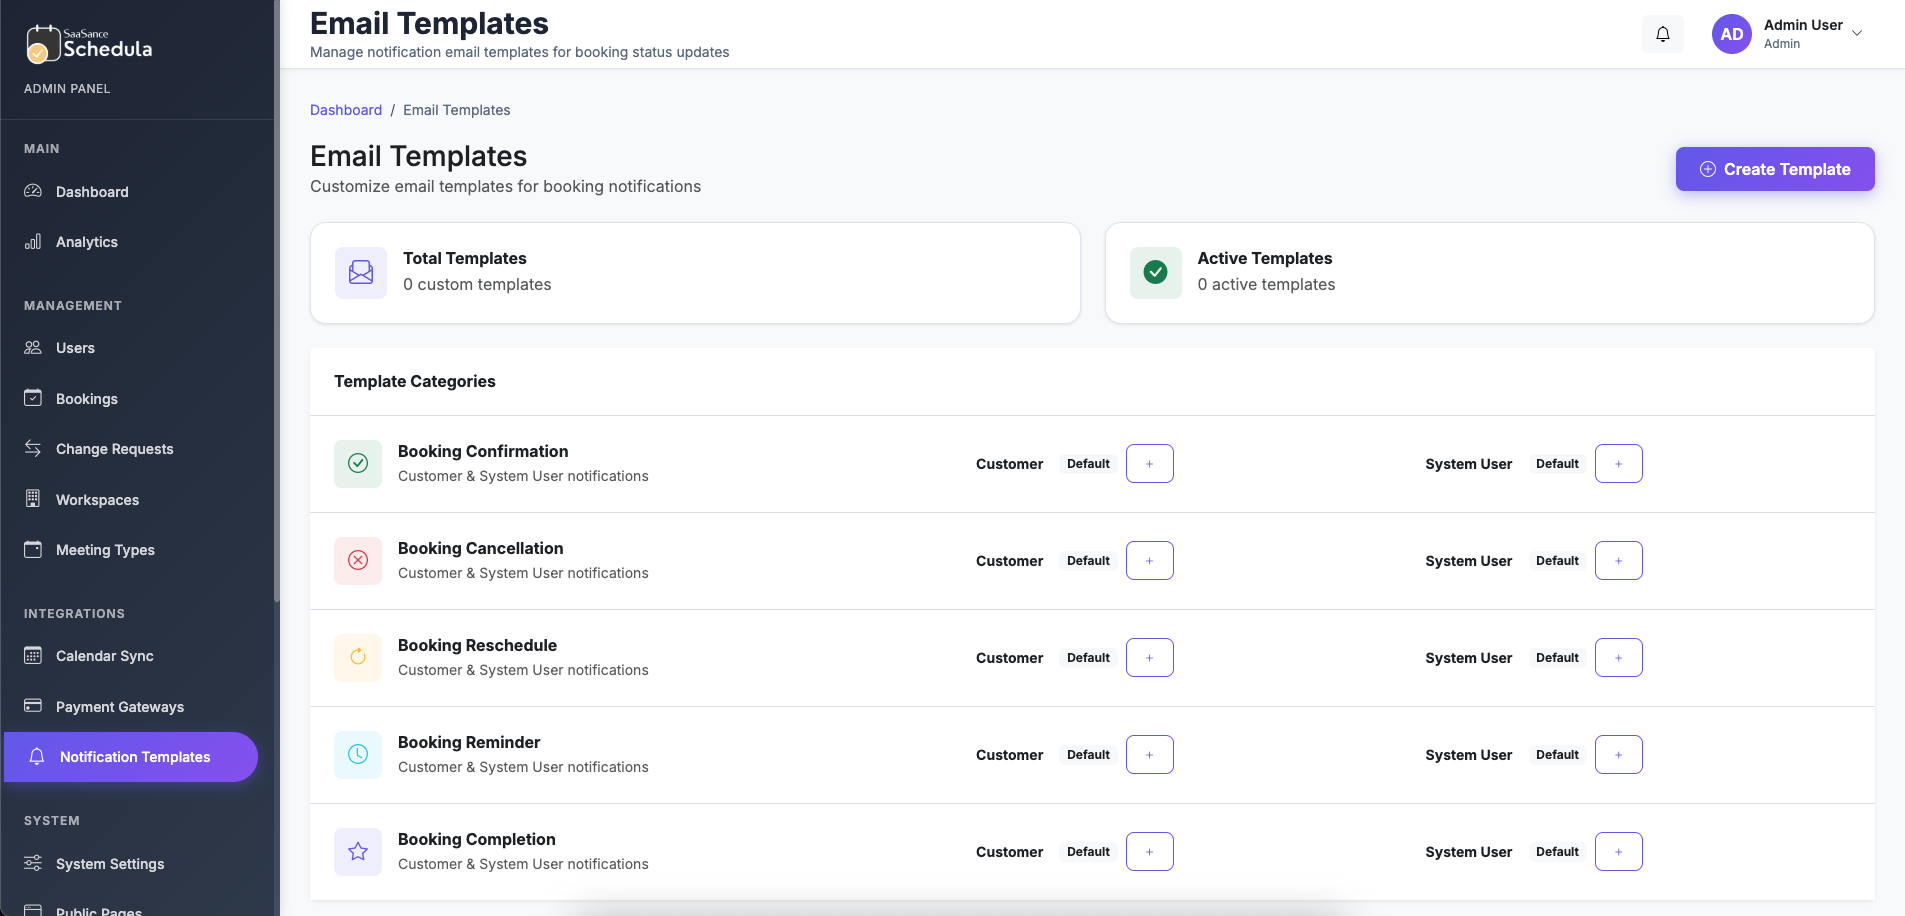Open the Notification Templates section
This screenshot has height=916, width=1905.
[133, 757]
